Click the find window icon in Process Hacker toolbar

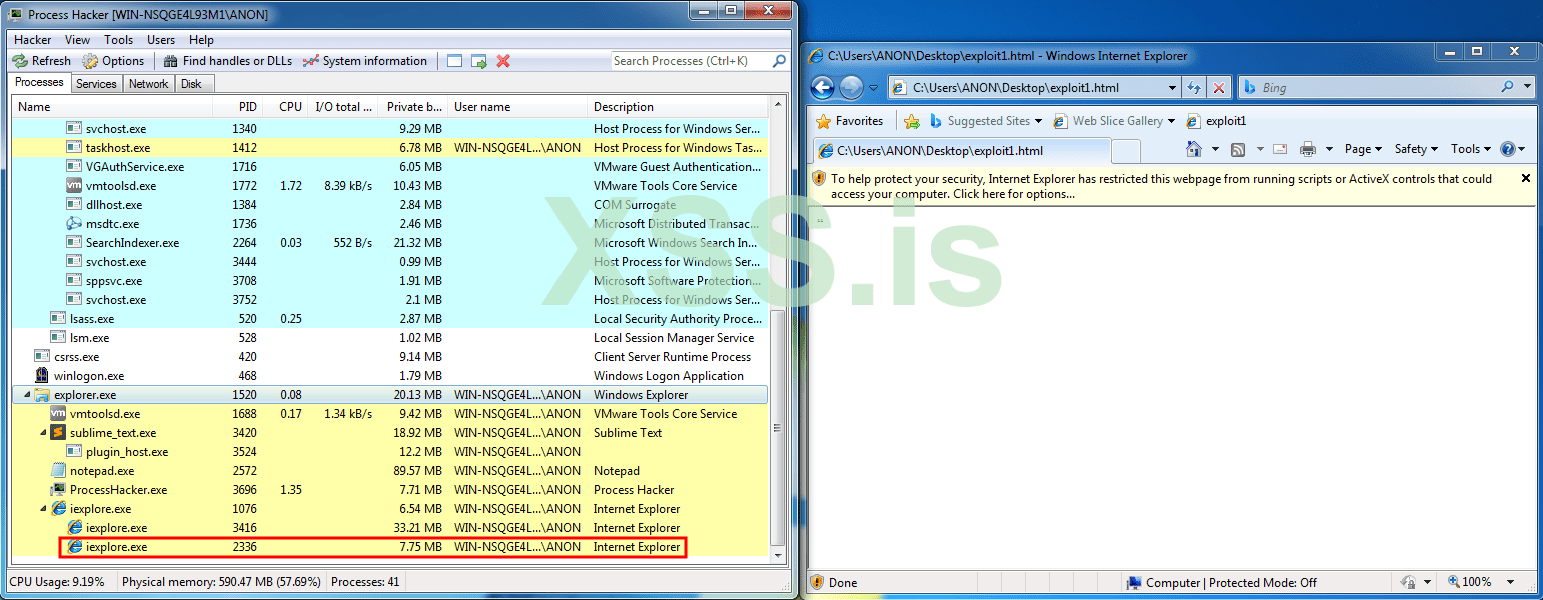click(455, 61)
